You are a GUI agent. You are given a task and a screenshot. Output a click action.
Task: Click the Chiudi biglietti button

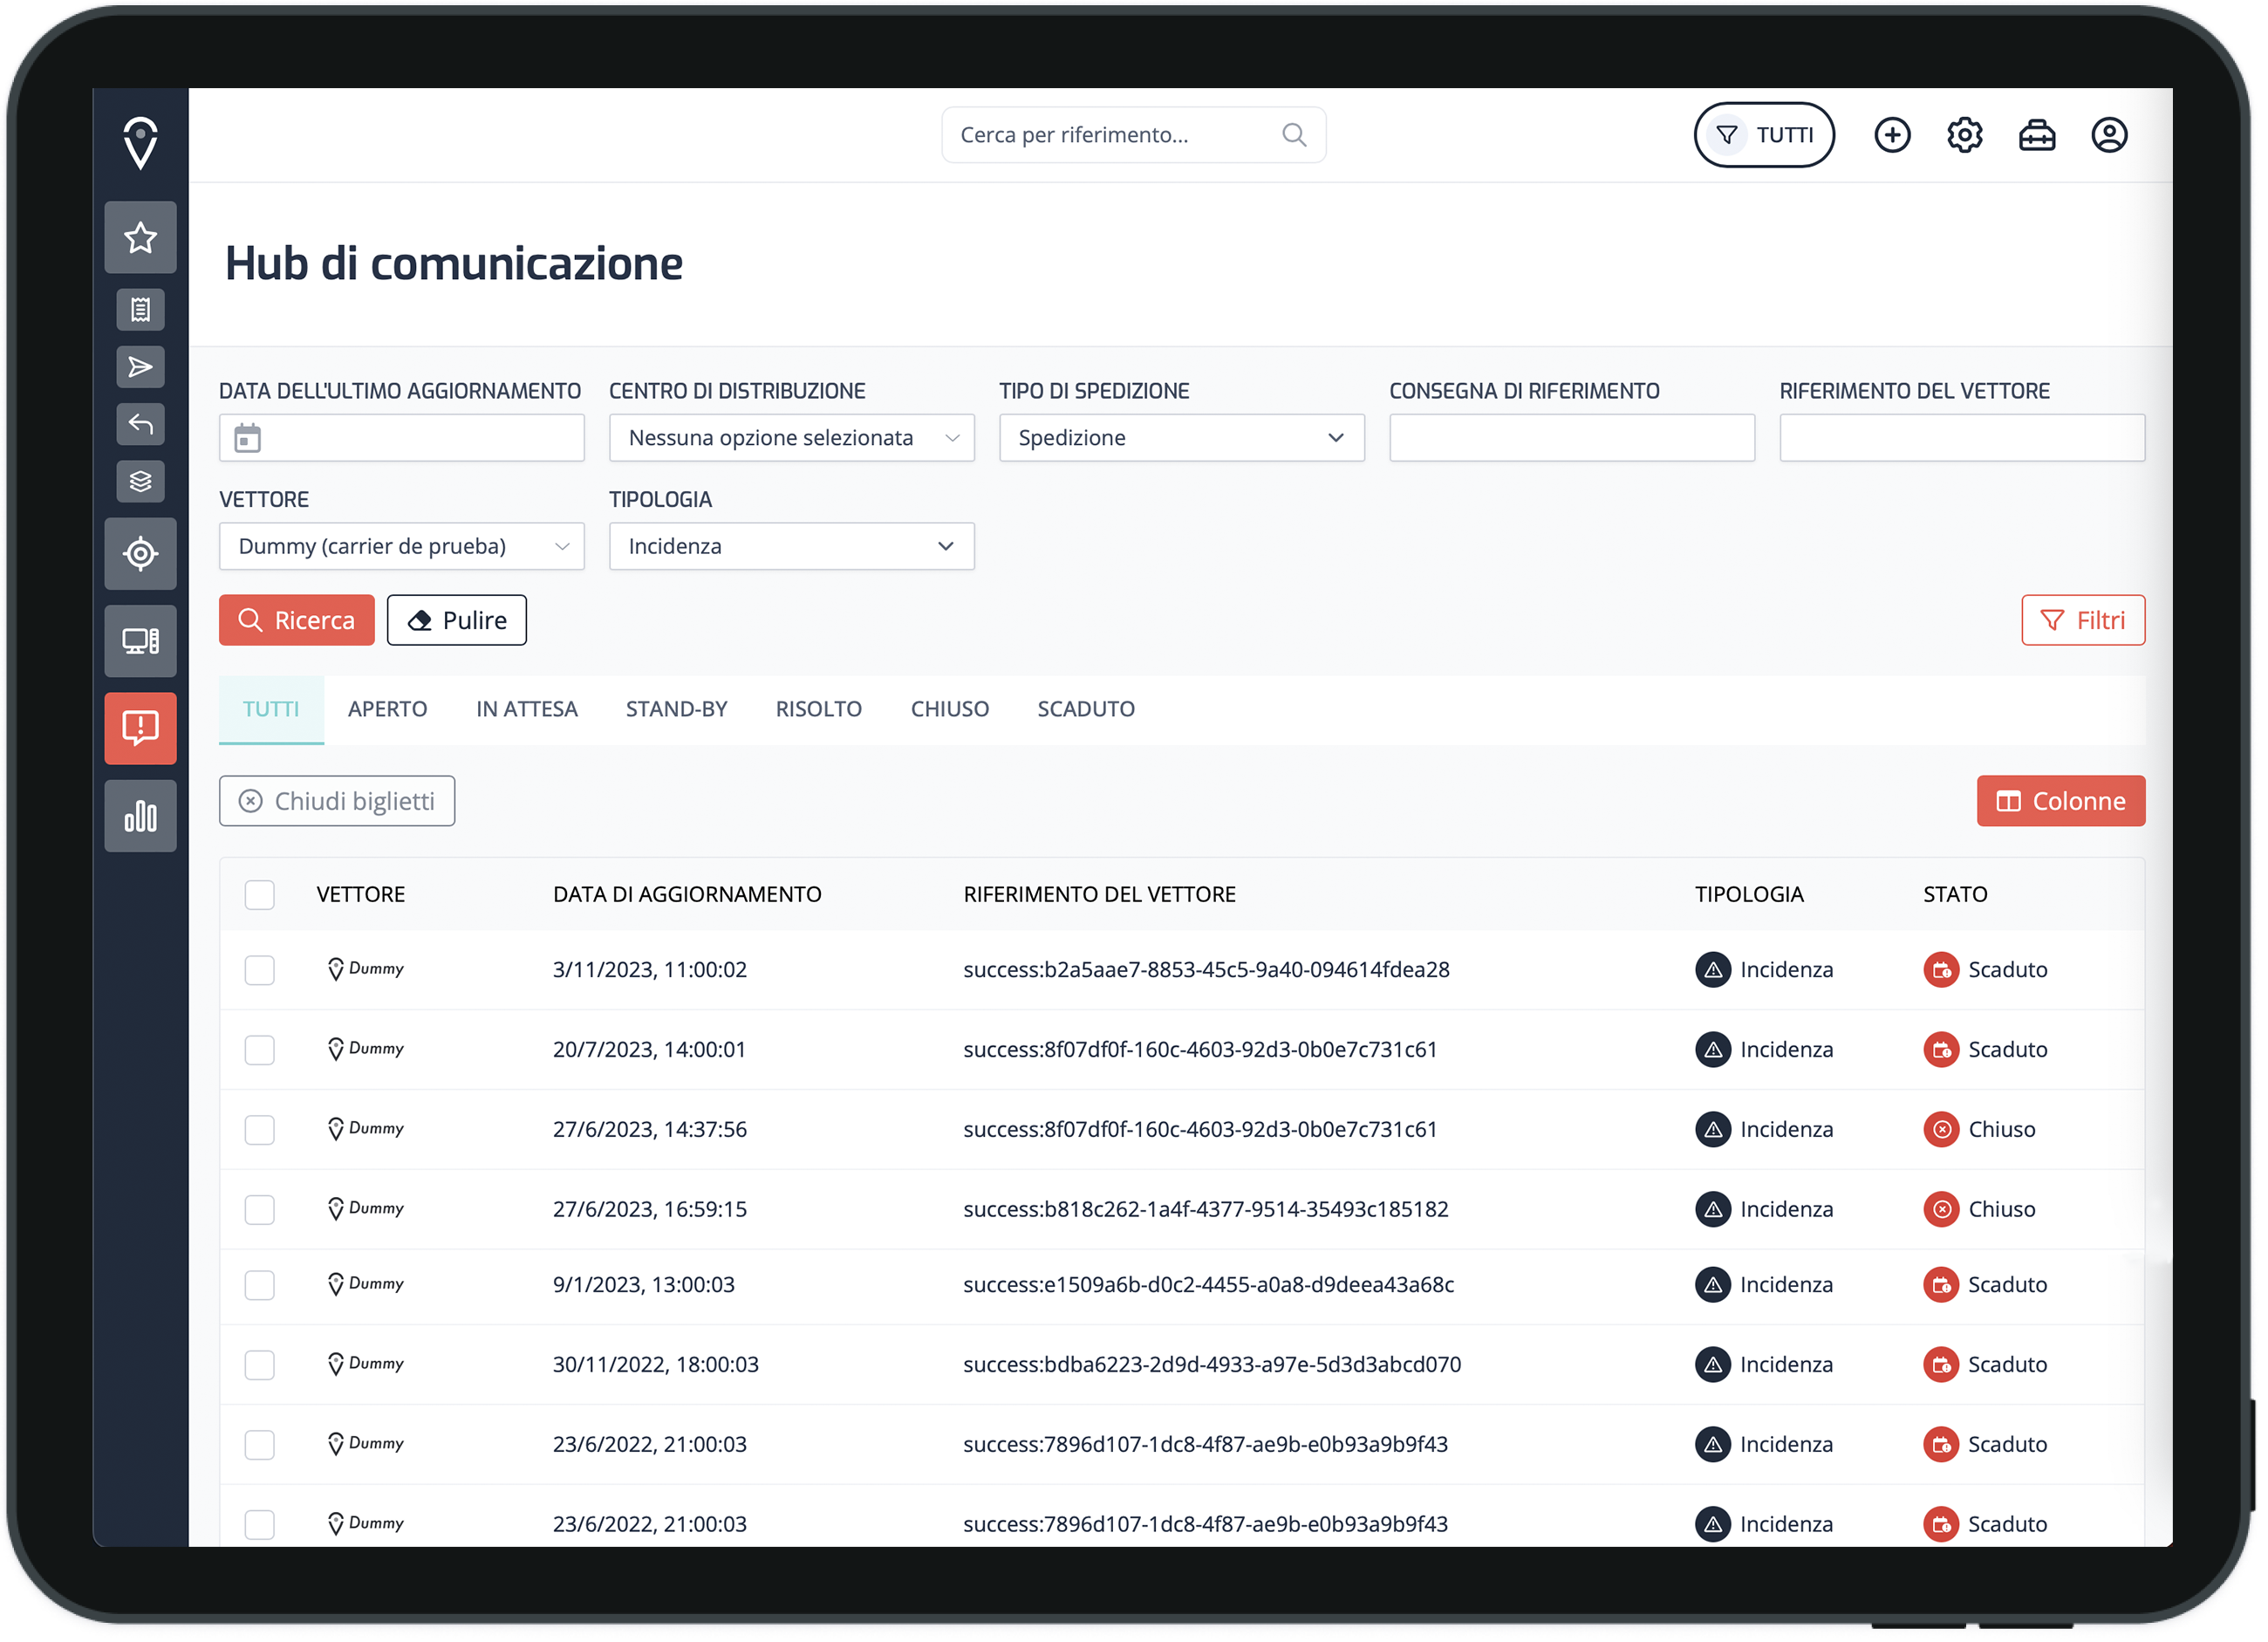(337, 802)
